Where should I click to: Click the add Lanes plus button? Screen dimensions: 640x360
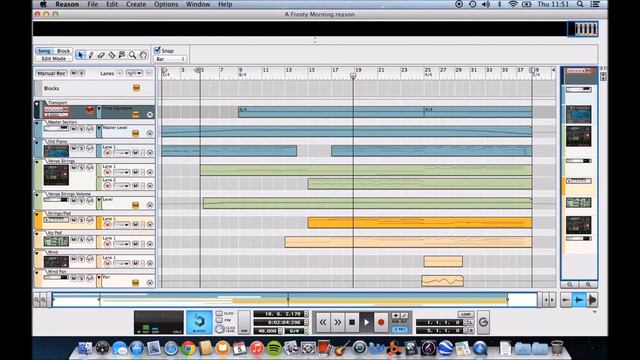120,73
